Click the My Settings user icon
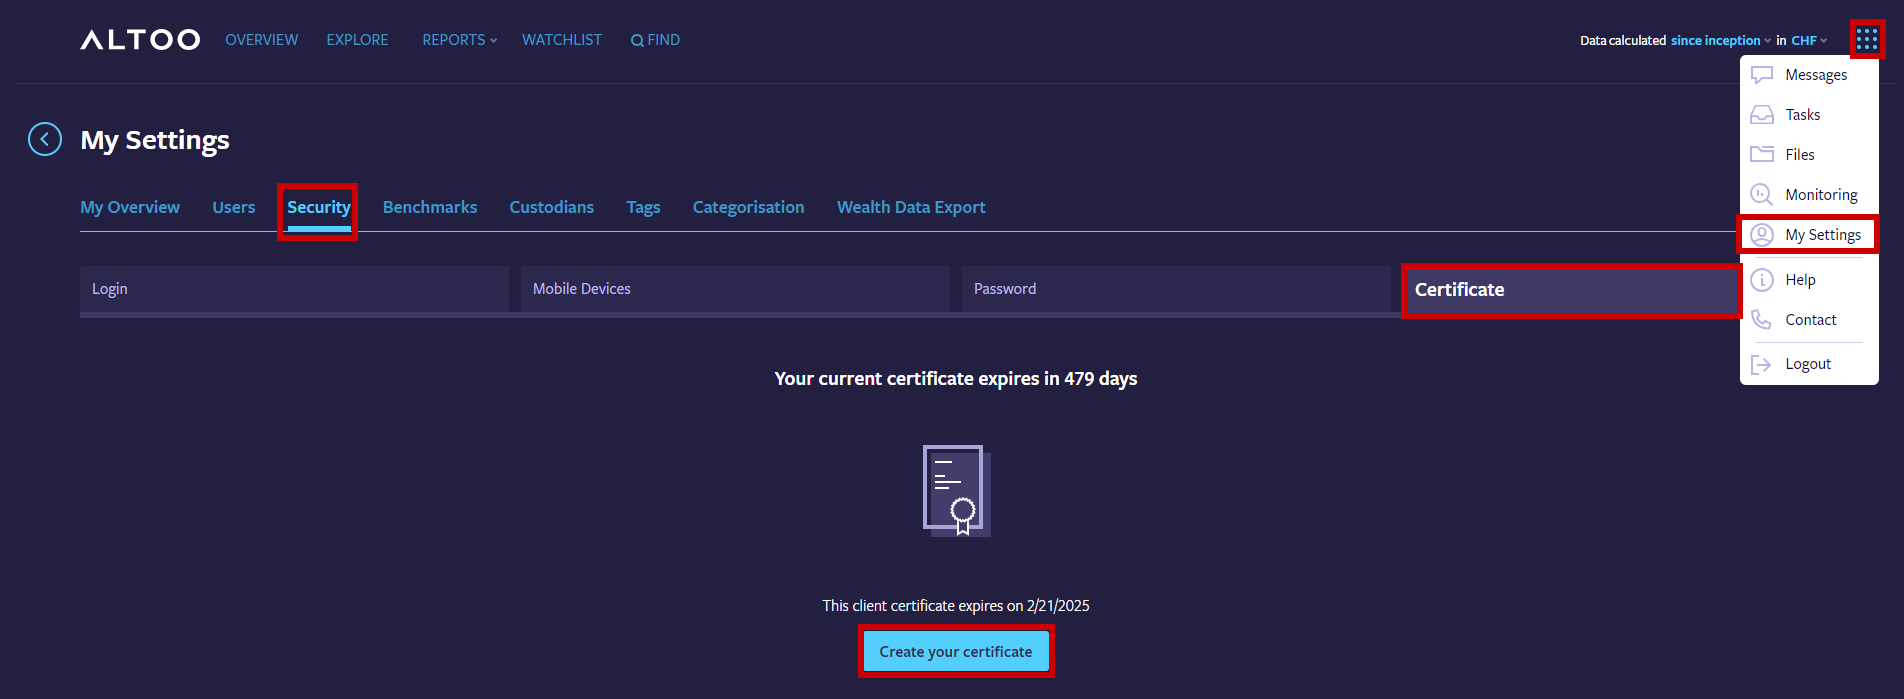This screenshot has height=699, width=1904. pyautogui.click(x=1762, y=235)
